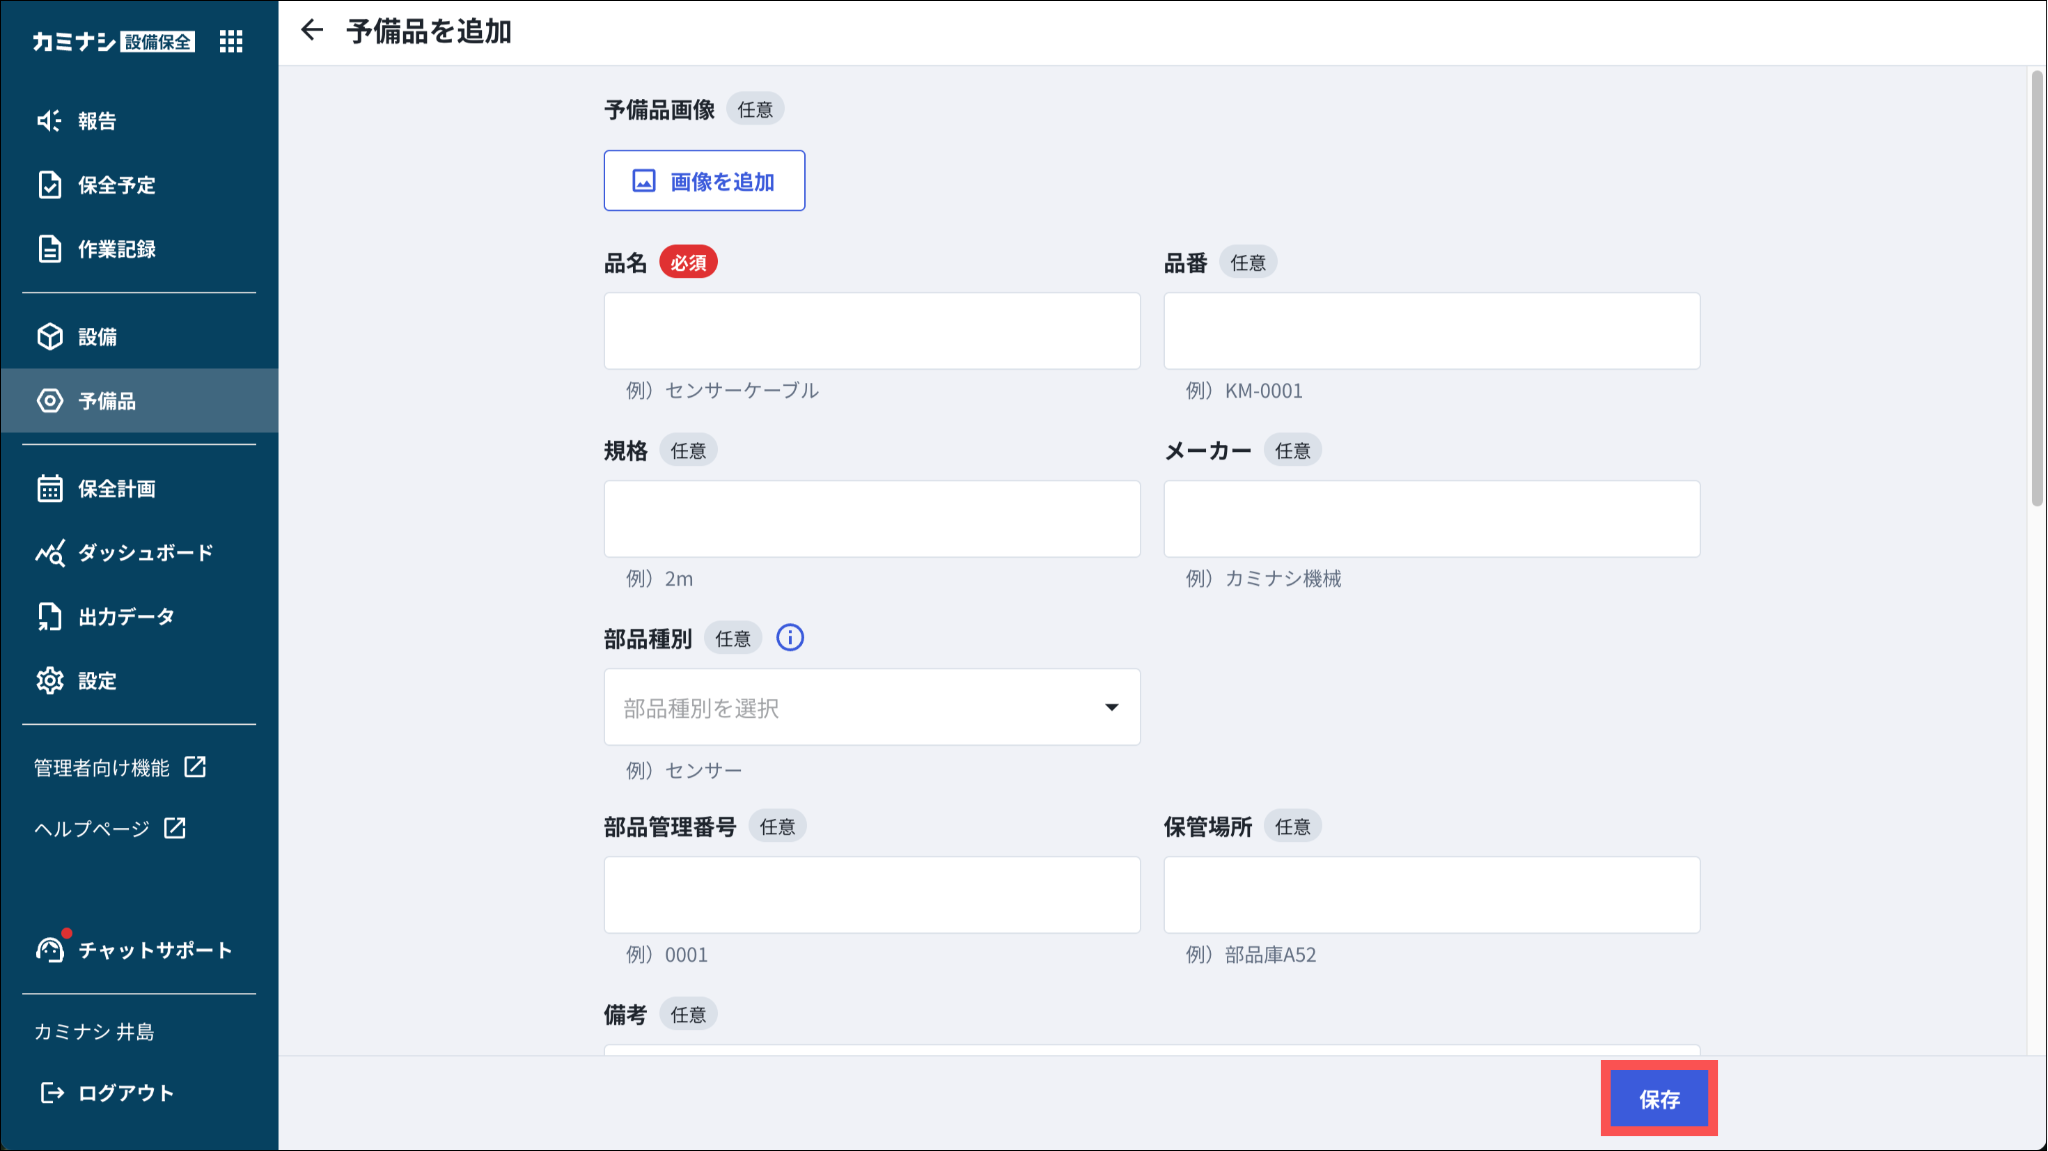The width and height of the screenshot is (2048, 1151).
Task: Open the apps grid icon
Action: (x=231, y=41)
